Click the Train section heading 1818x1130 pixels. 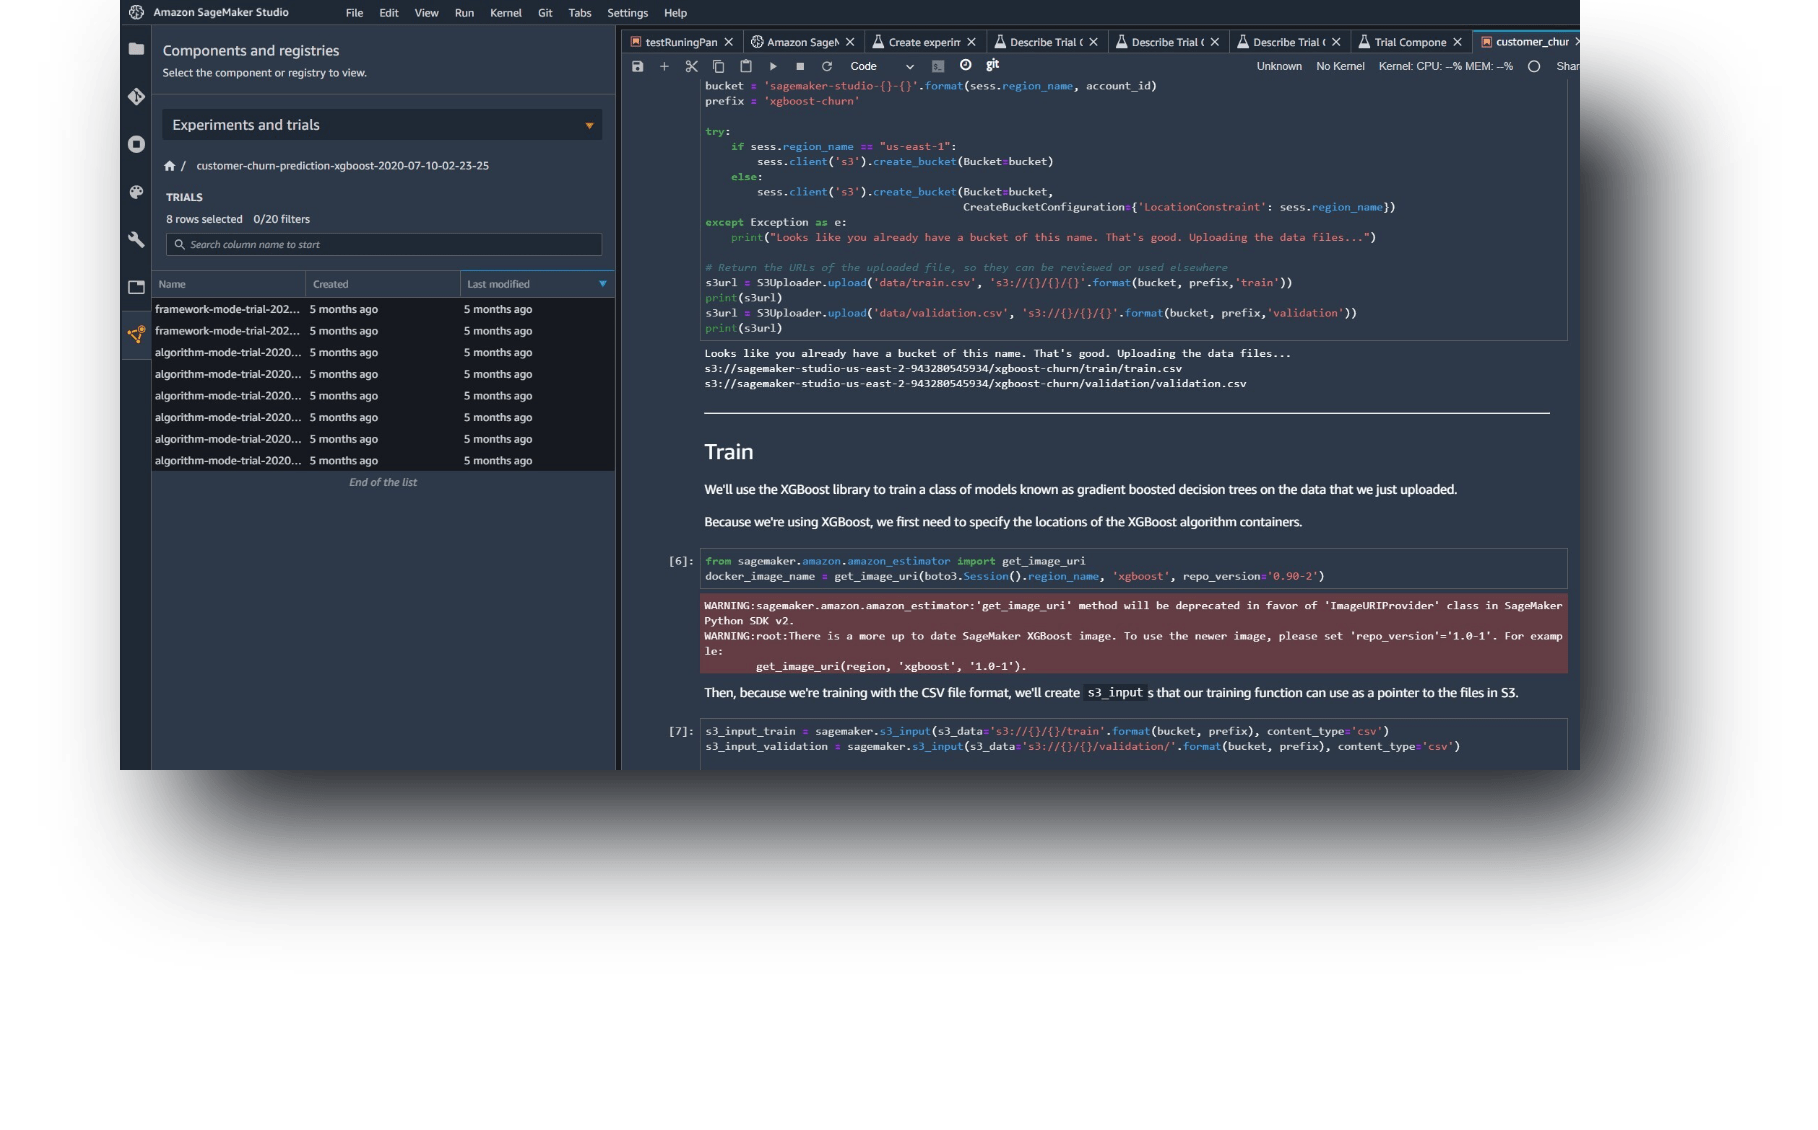tap(728, 452)
